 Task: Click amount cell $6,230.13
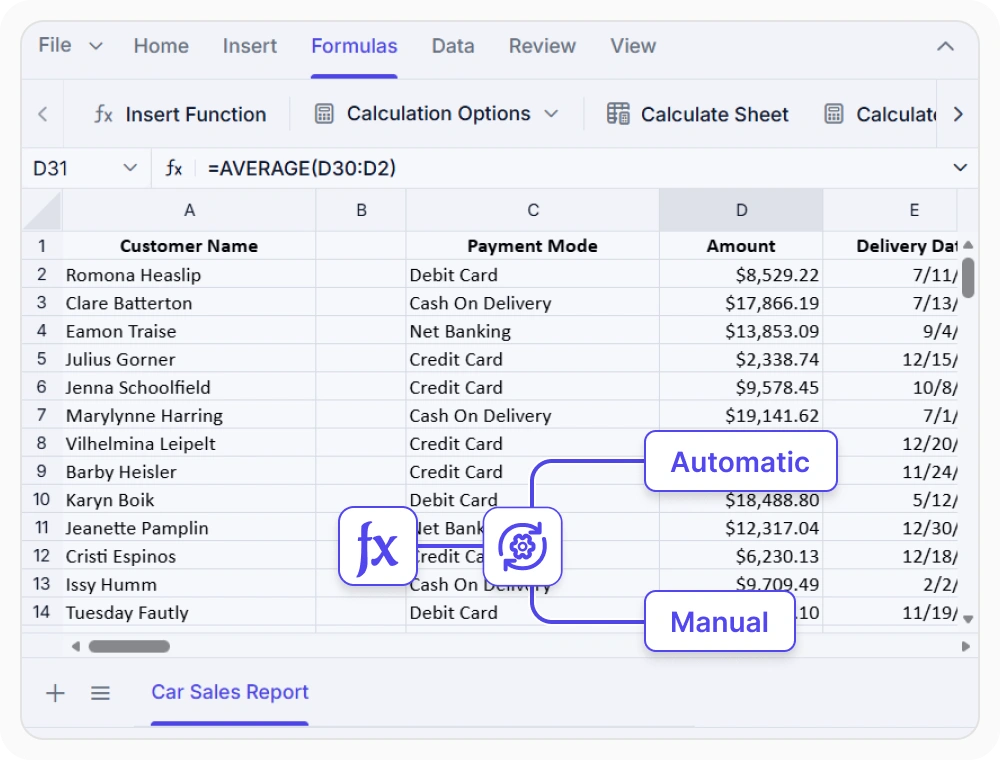pos(741,556)
